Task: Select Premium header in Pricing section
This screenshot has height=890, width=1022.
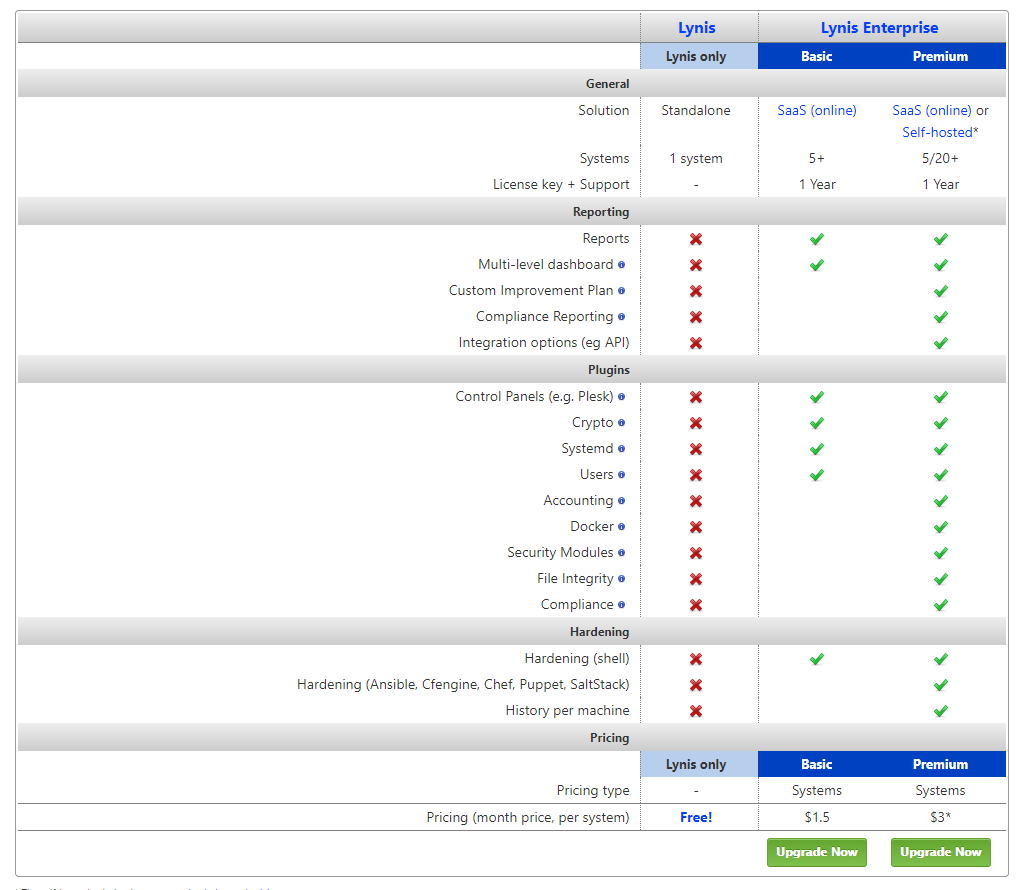Action: (x=941, y=764)
